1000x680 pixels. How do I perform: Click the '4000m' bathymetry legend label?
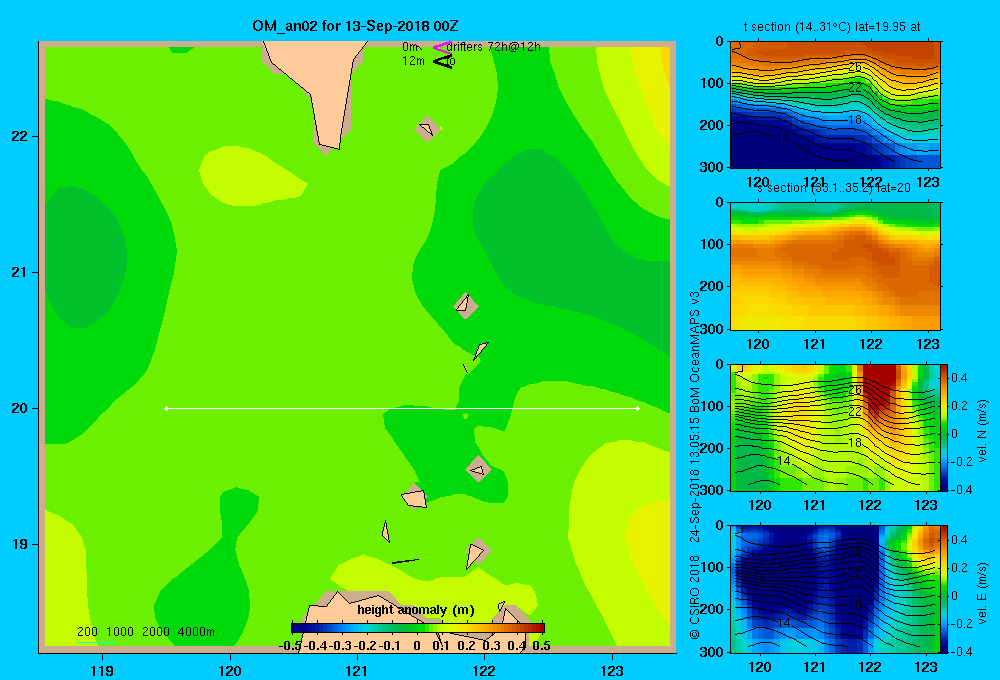point(196,632)
